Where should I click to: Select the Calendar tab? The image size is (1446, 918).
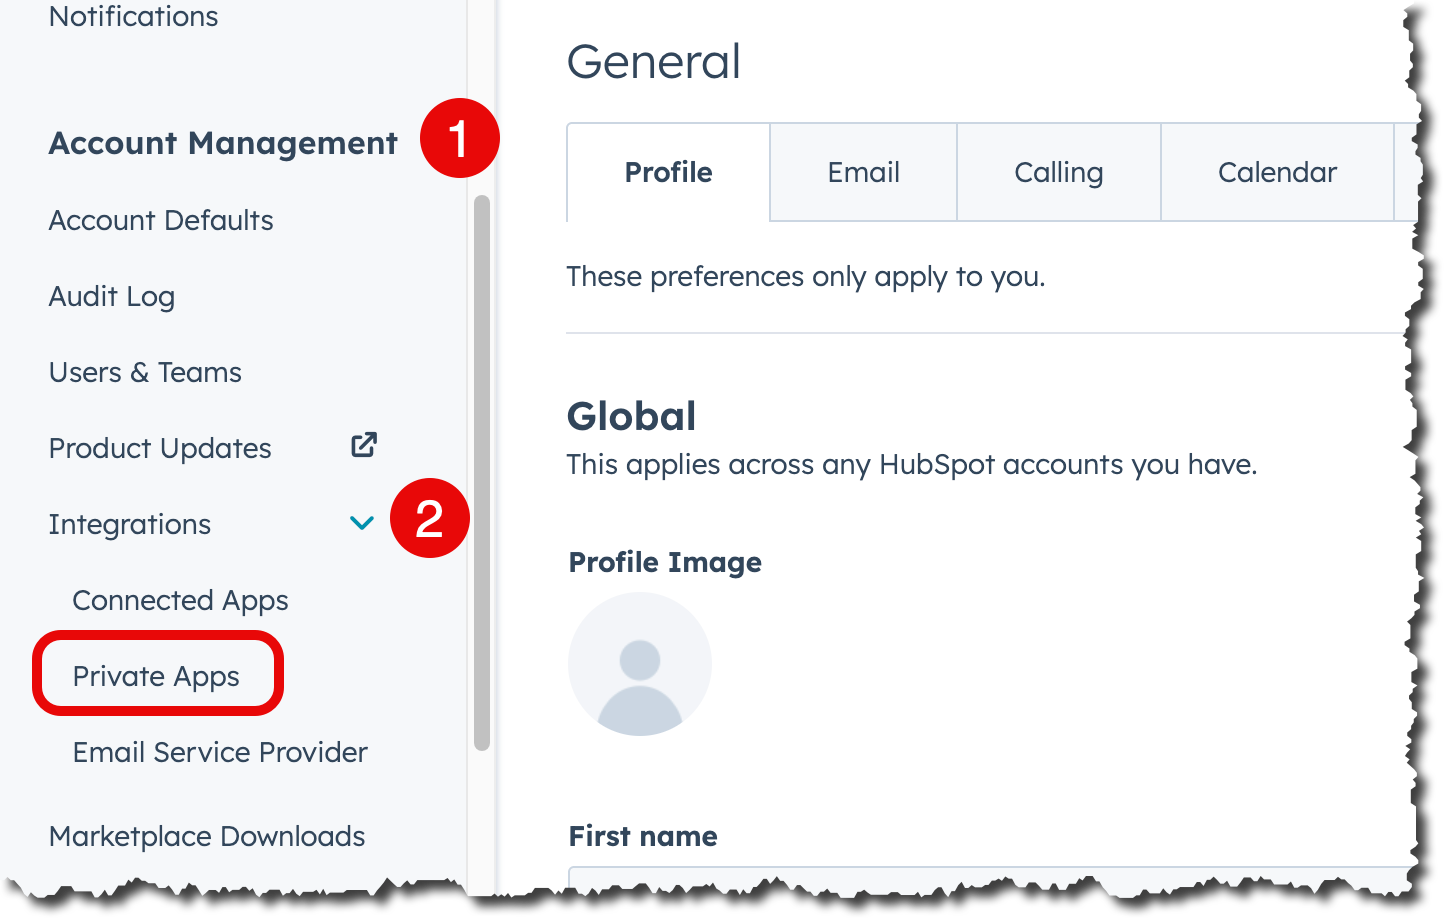(1276, 172)
